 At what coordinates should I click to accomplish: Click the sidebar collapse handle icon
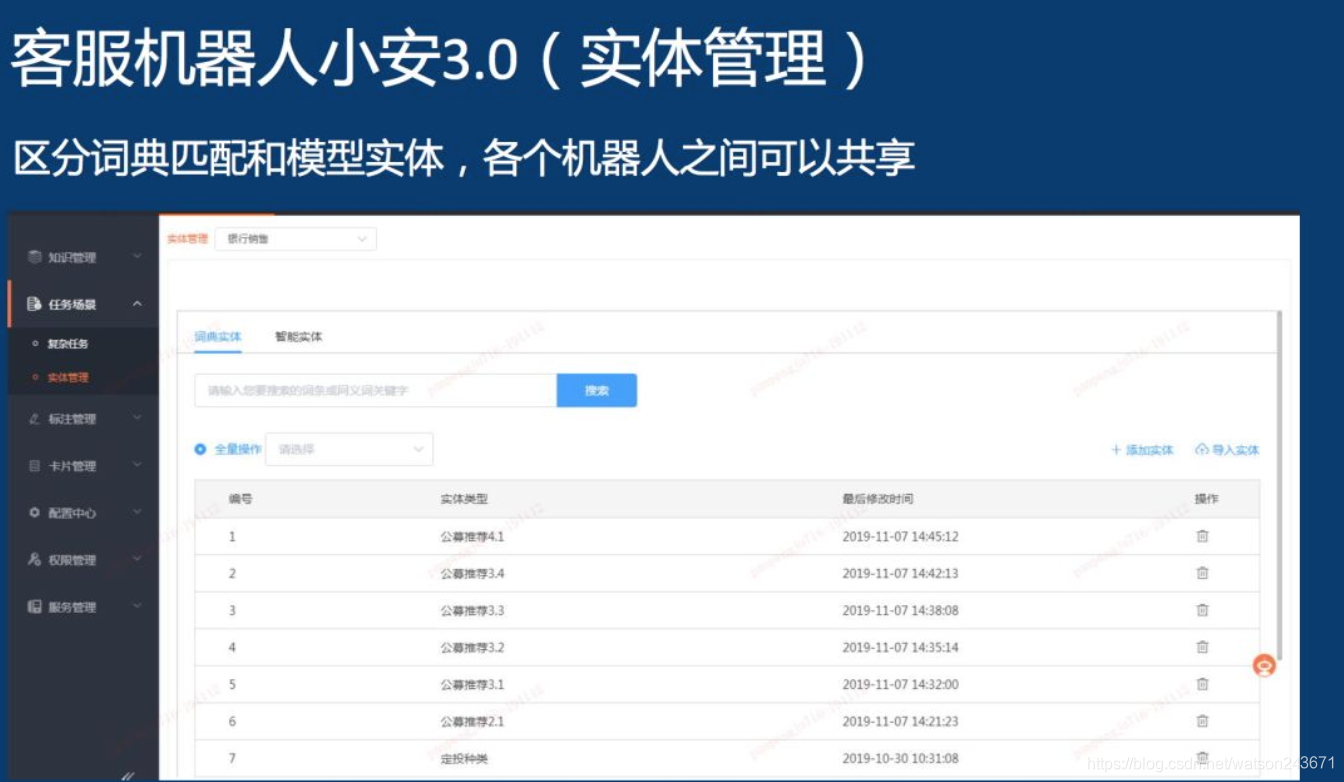[x=128, y=774]
